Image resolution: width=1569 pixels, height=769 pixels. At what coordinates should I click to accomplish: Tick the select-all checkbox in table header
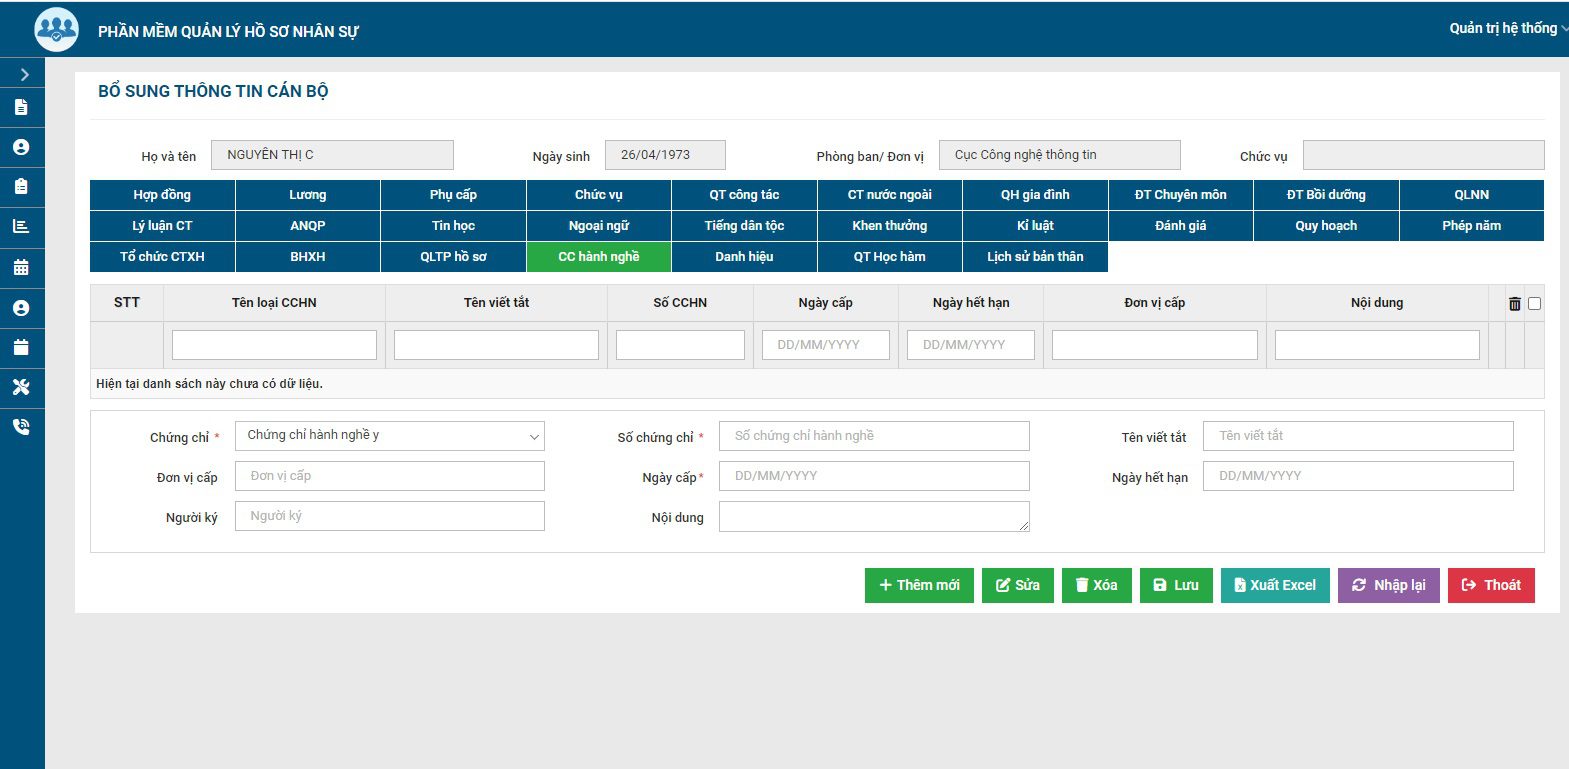(x=1535, y=304)
